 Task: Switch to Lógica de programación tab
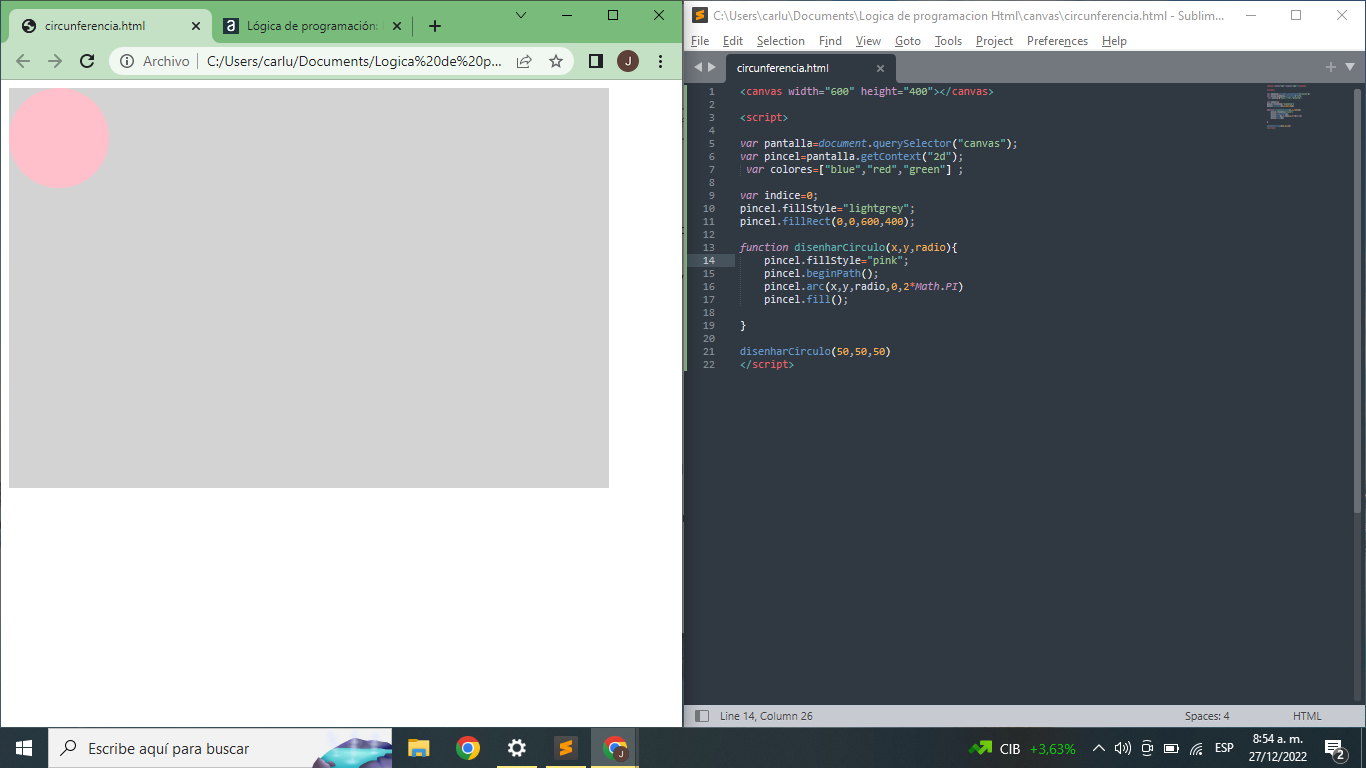(313, 26)
